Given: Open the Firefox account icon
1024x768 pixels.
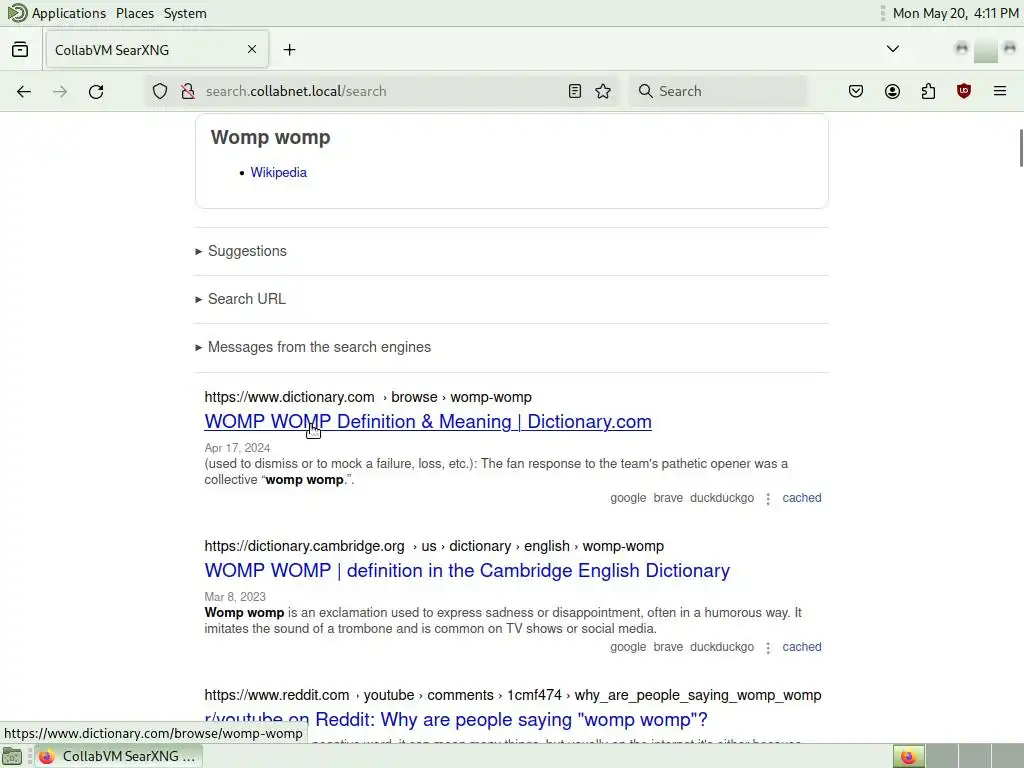Looking at the screenshot, I should point(892,91).
